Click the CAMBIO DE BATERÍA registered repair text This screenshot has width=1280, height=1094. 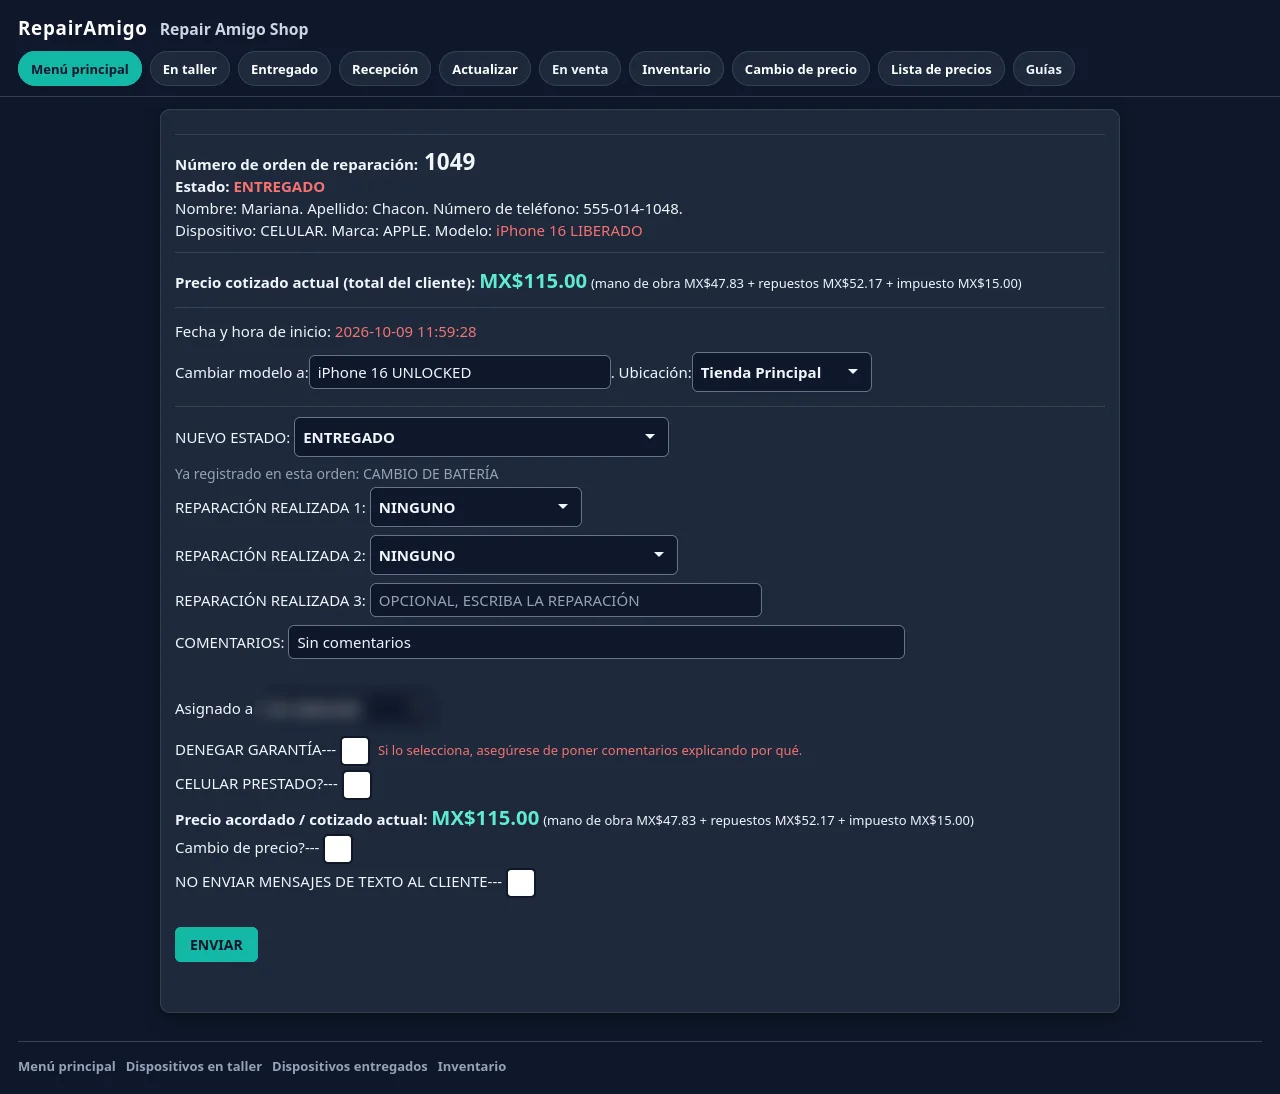(431, 474)
